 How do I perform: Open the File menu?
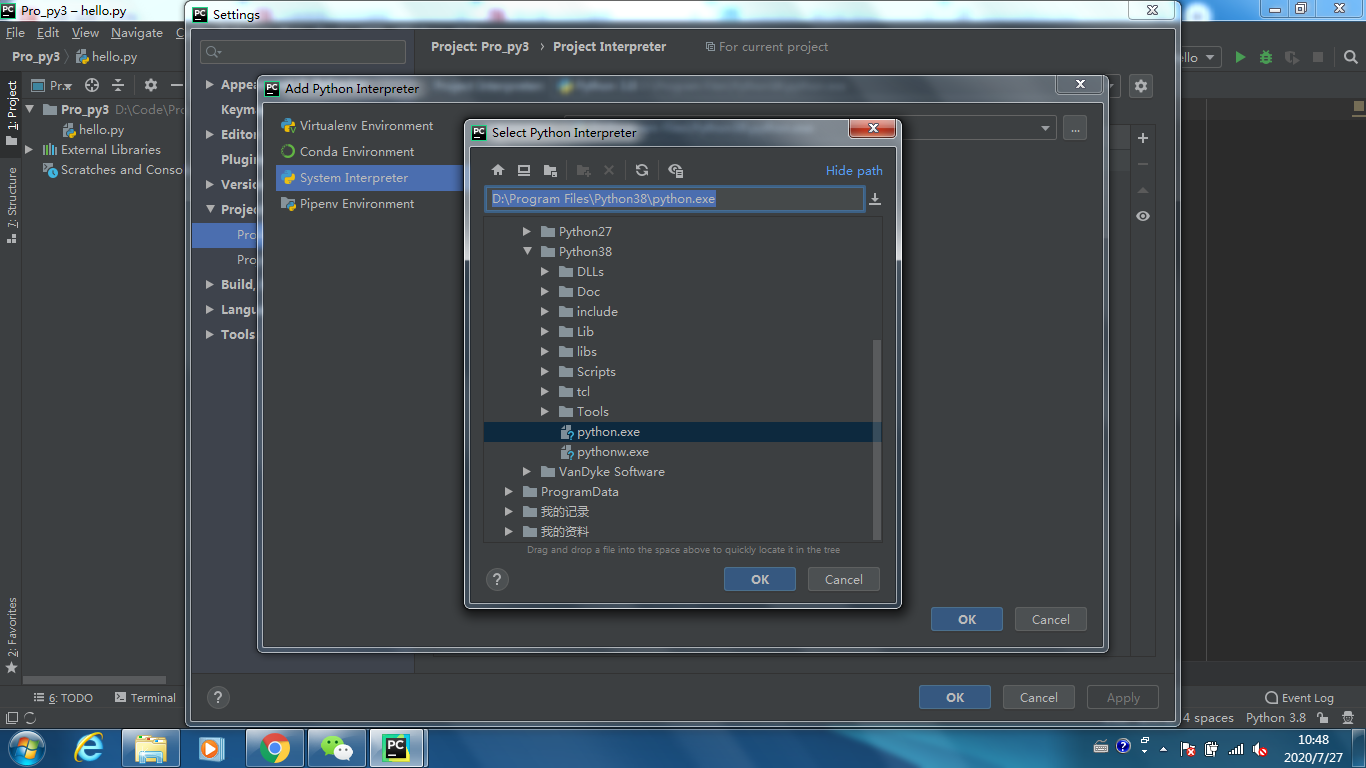pos(15,32)
